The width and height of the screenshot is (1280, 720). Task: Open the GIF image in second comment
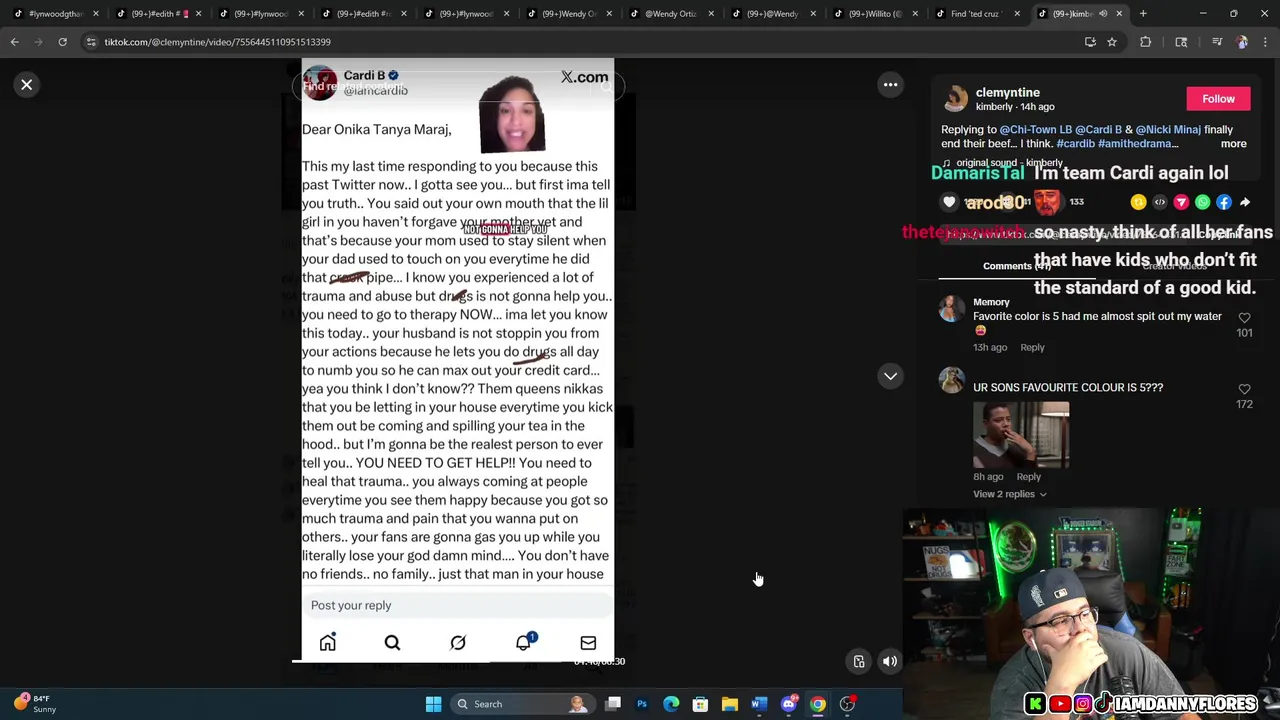(x=1021, y=435)
